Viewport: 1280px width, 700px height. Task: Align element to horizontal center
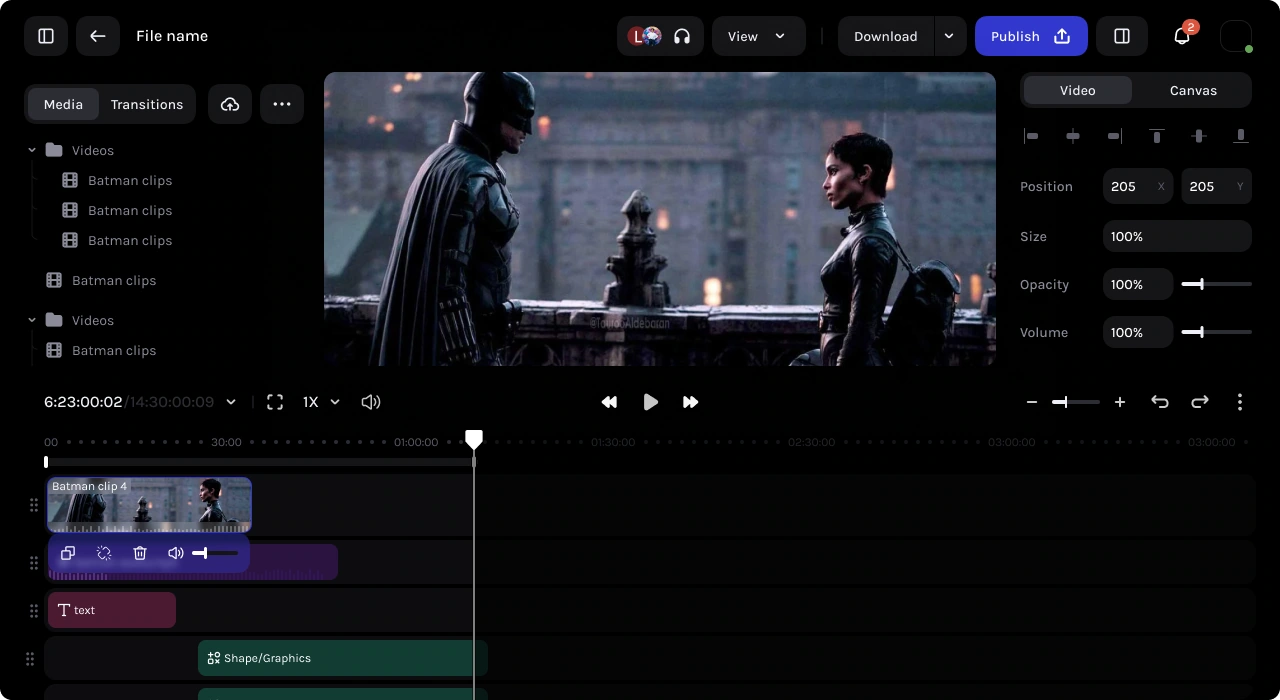click(1073, 136)
